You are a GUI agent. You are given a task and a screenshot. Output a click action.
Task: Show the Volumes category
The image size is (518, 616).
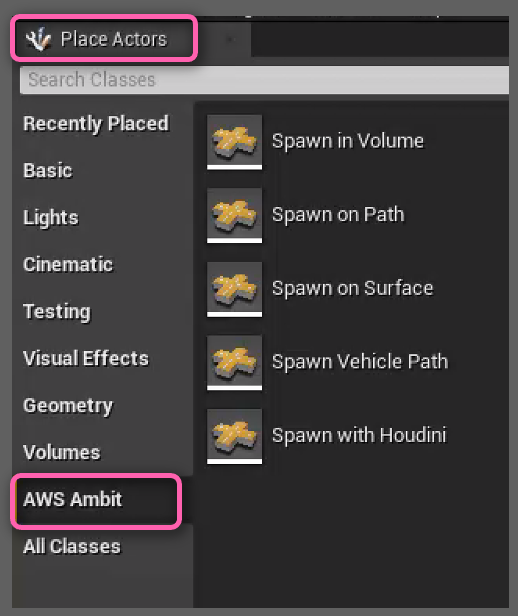(x=62, y=452)
